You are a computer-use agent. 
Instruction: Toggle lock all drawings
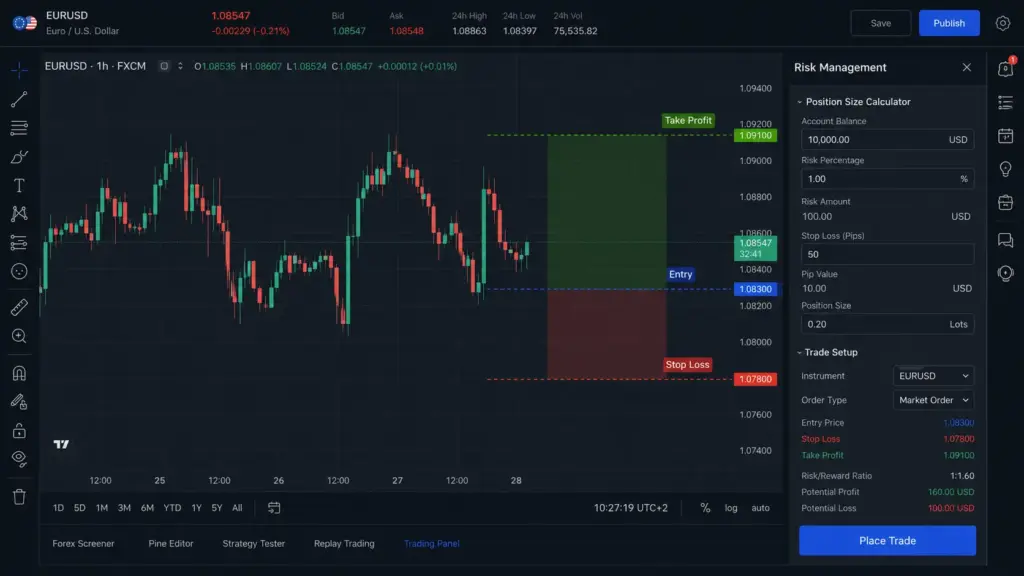click(19, 430)
